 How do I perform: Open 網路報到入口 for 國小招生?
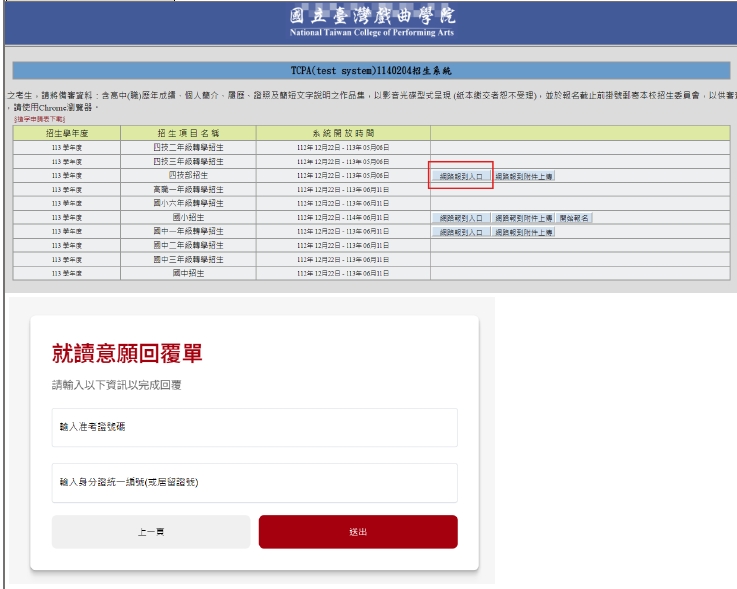(x=461, y=217)
